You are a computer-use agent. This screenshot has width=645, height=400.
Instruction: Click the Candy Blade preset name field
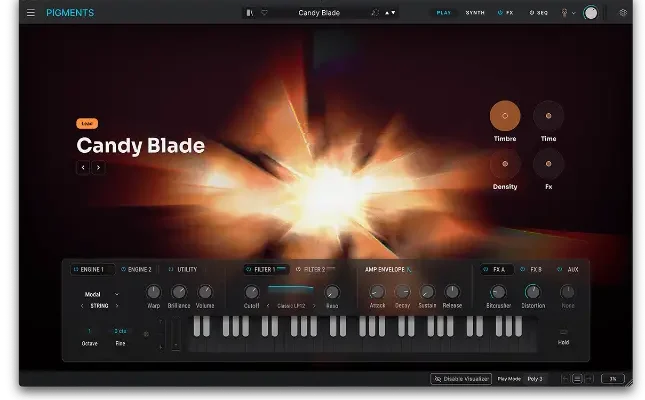(320, 13)
